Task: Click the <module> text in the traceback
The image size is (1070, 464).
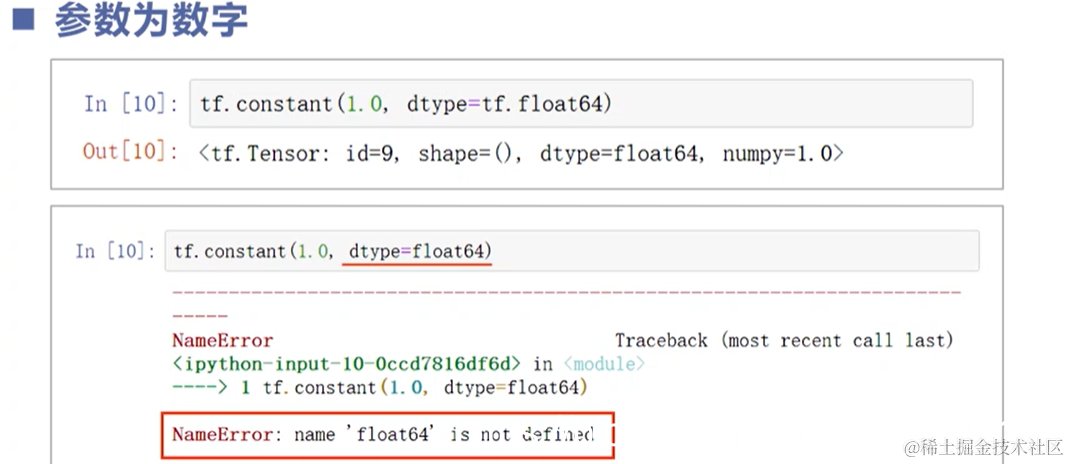Action: (604, 364)
